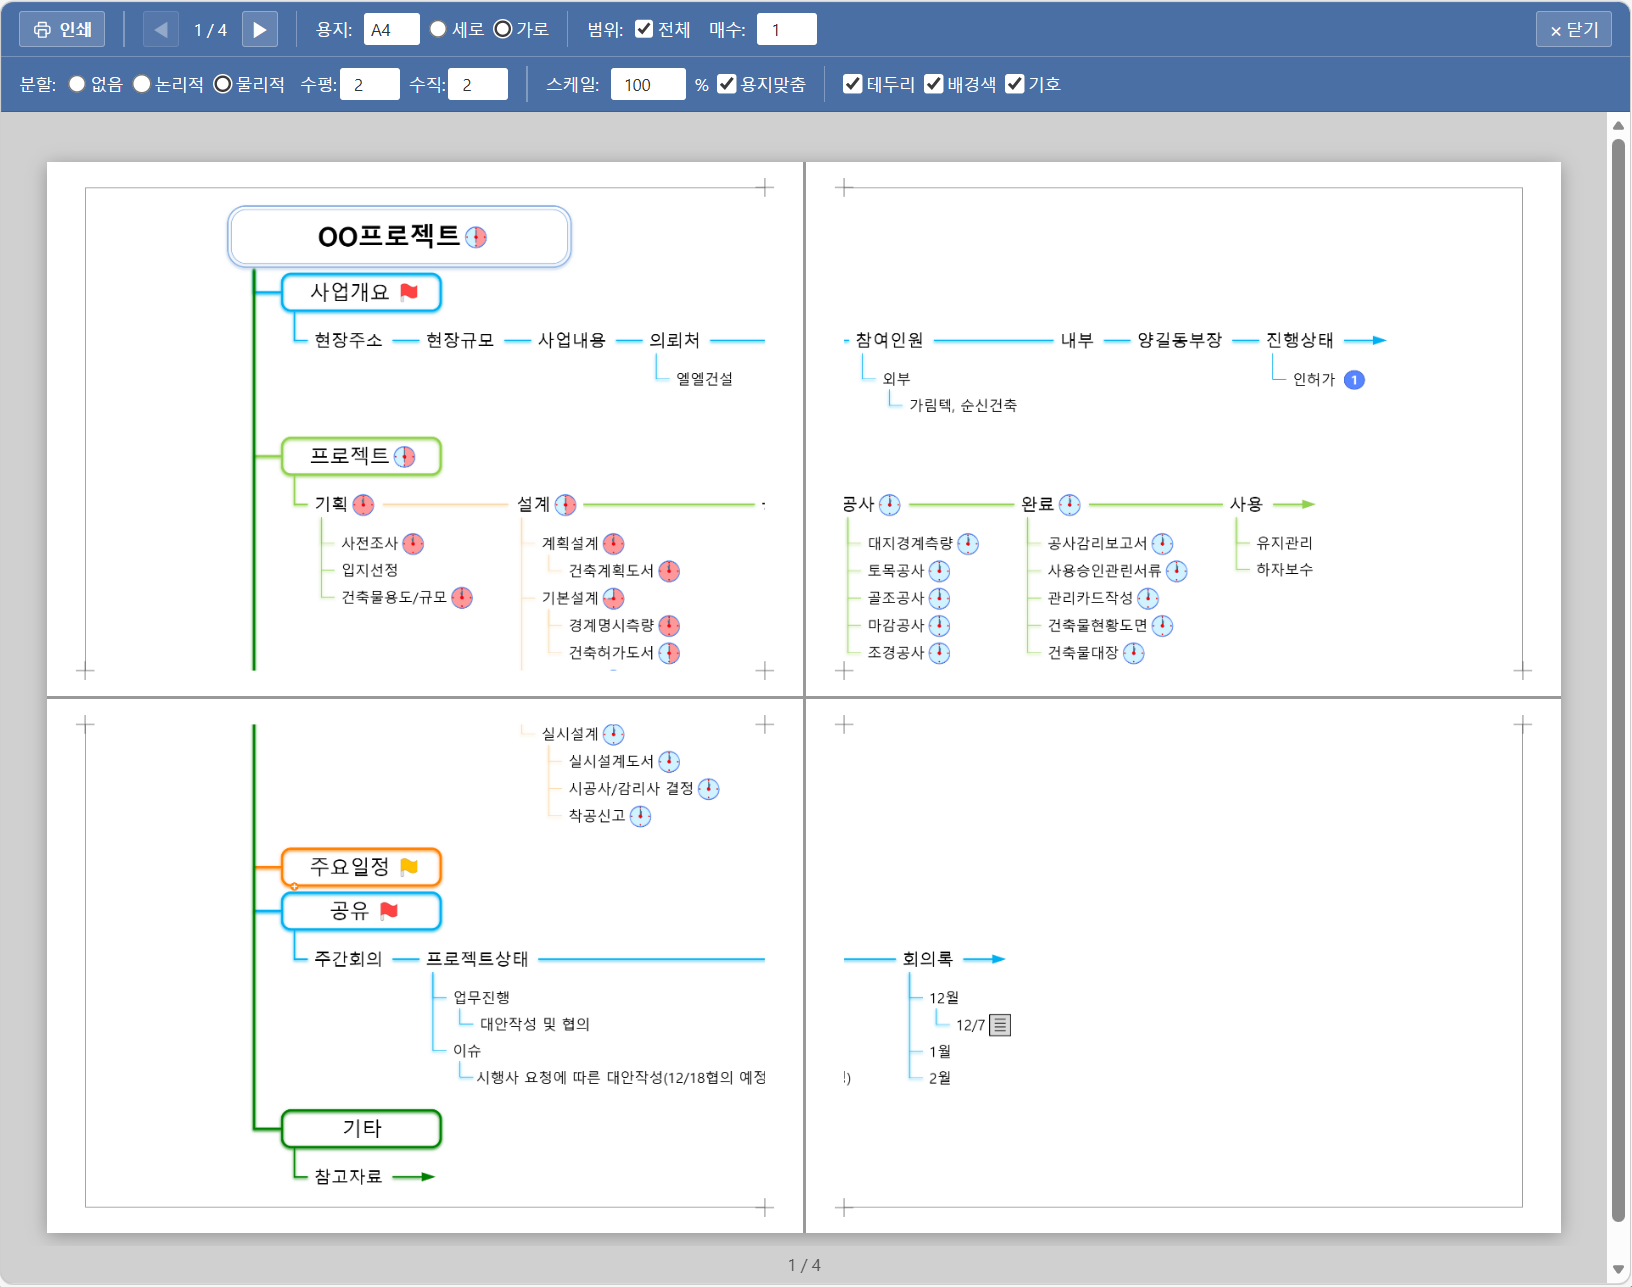
Task: Click the red flag on 사업개요 node
Action: coord(409,292)
